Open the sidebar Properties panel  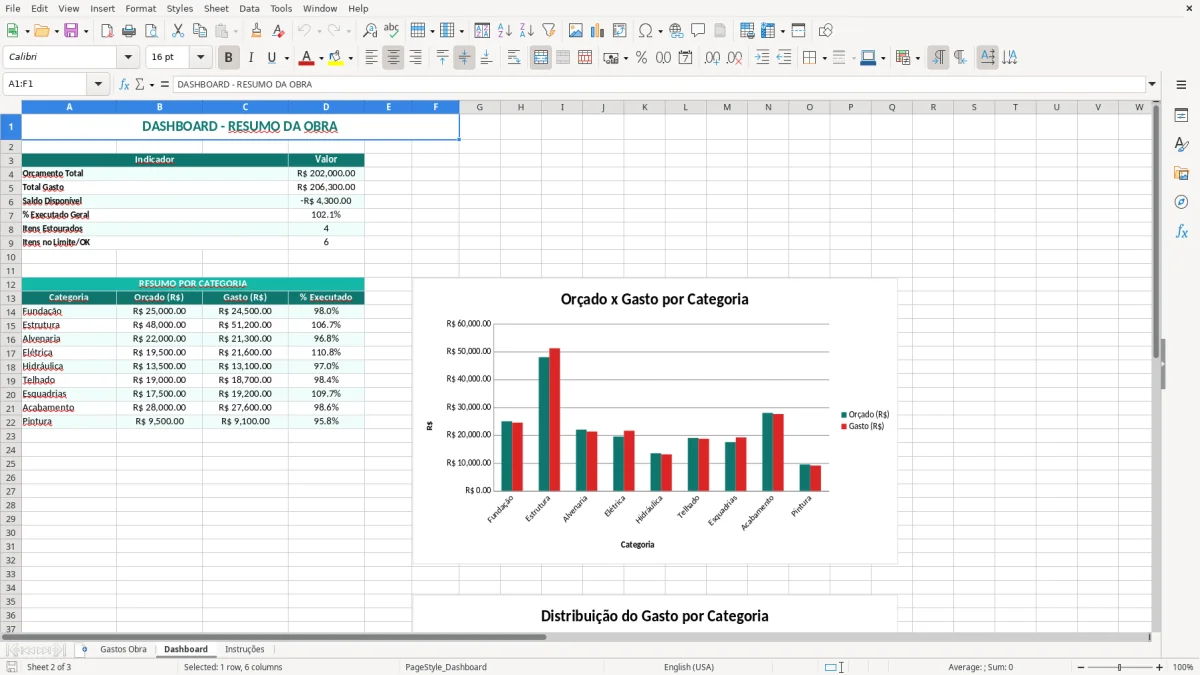click(1181, 116)
